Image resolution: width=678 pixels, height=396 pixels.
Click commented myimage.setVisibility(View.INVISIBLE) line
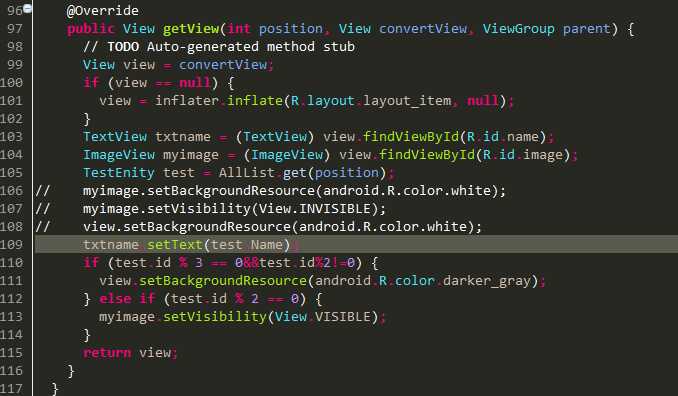[234, 209]
